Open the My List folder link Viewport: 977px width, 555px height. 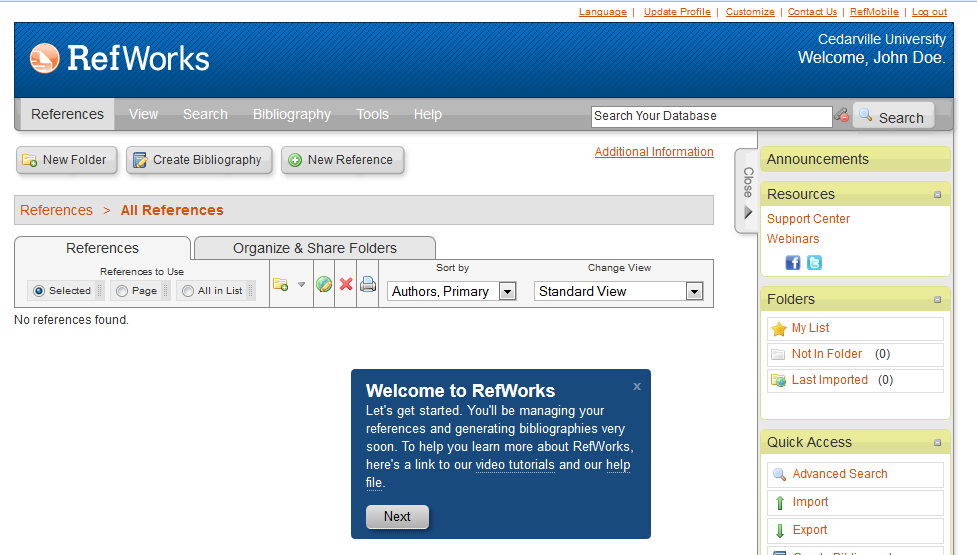tap(810, 328)
